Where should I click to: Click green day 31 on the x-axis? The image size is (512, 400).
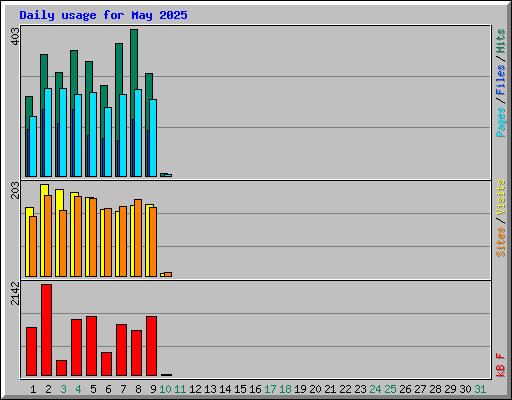coord(480,389)
